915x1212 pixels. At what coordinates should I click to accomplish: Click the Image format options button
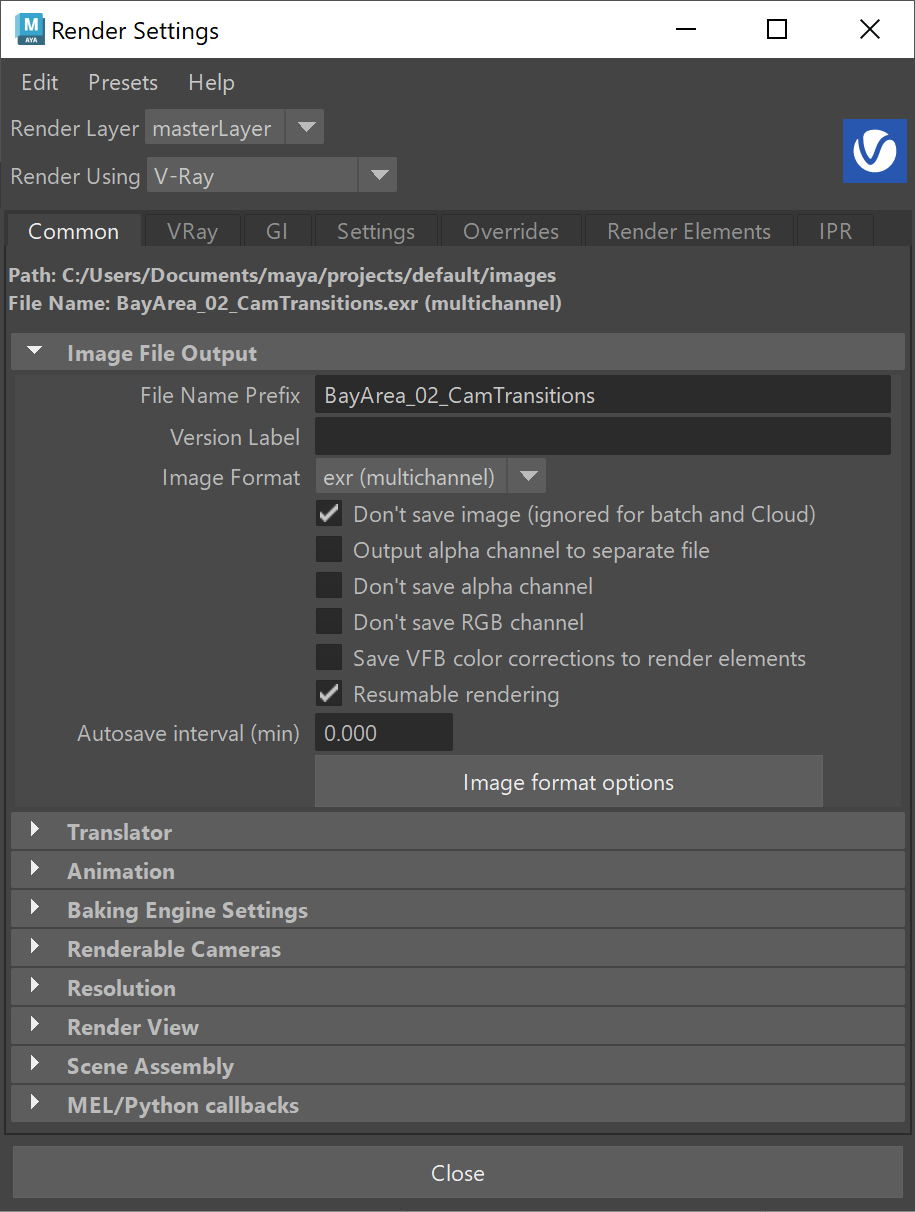point(568,782)
